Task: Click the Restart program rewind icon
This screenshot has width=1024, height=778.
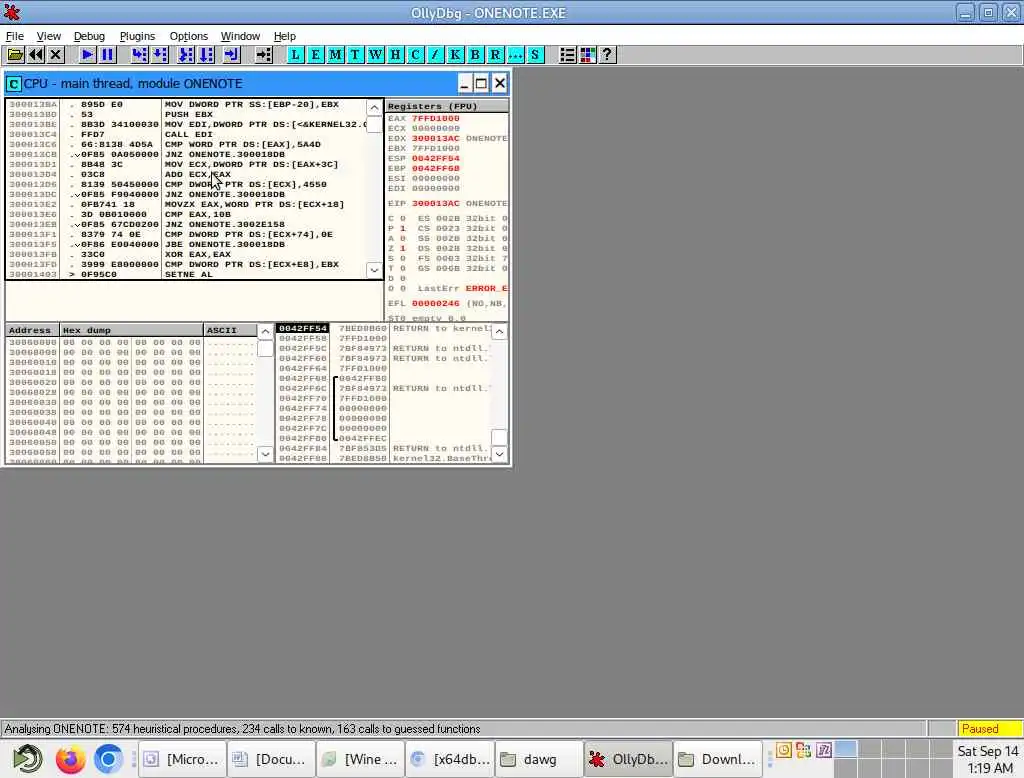Action: click(x=35, y=55)
